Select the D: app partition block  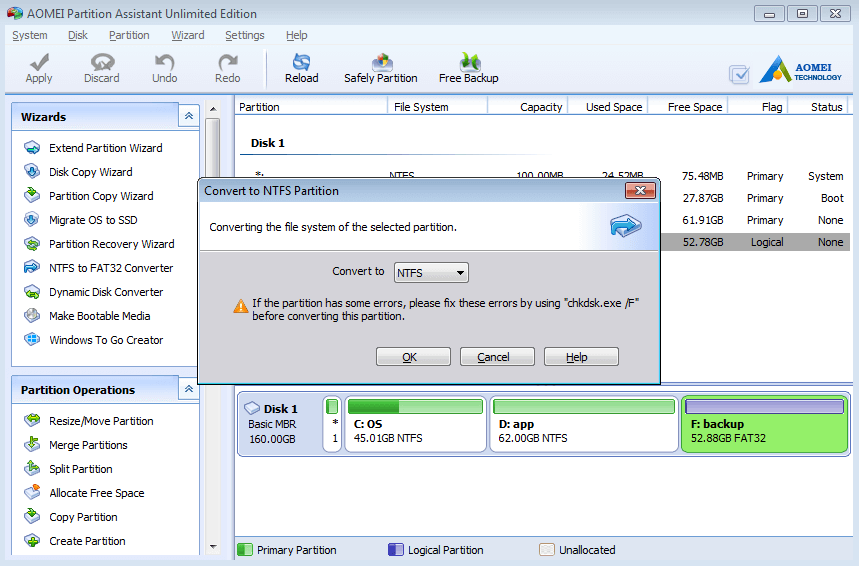(x=584, y=424)
